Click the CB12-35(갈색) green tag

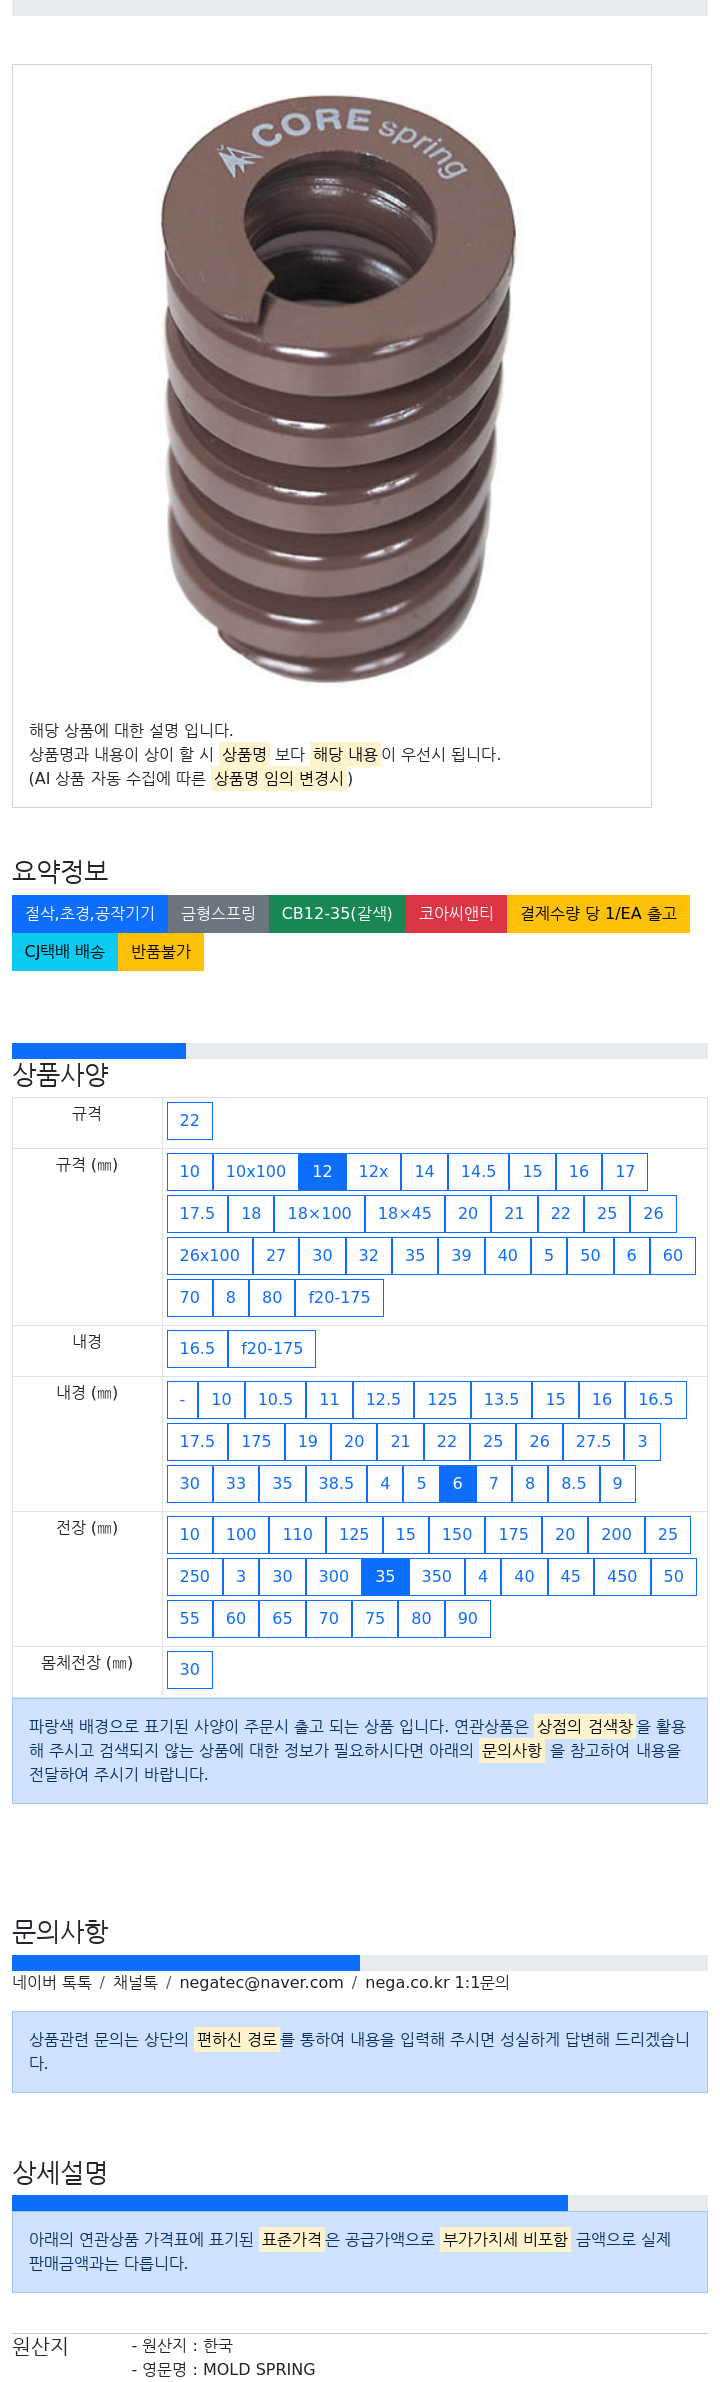click(x=337, y=913)
